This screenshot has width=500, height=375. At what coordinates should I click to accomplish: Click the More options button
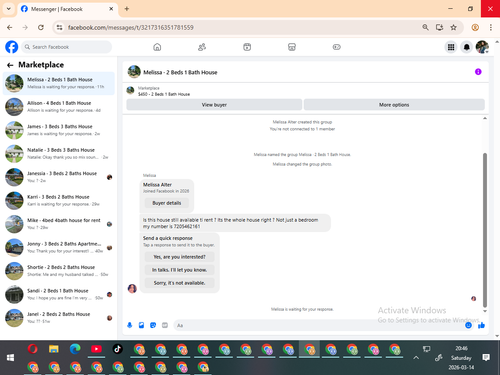click(x=394, y=105)
